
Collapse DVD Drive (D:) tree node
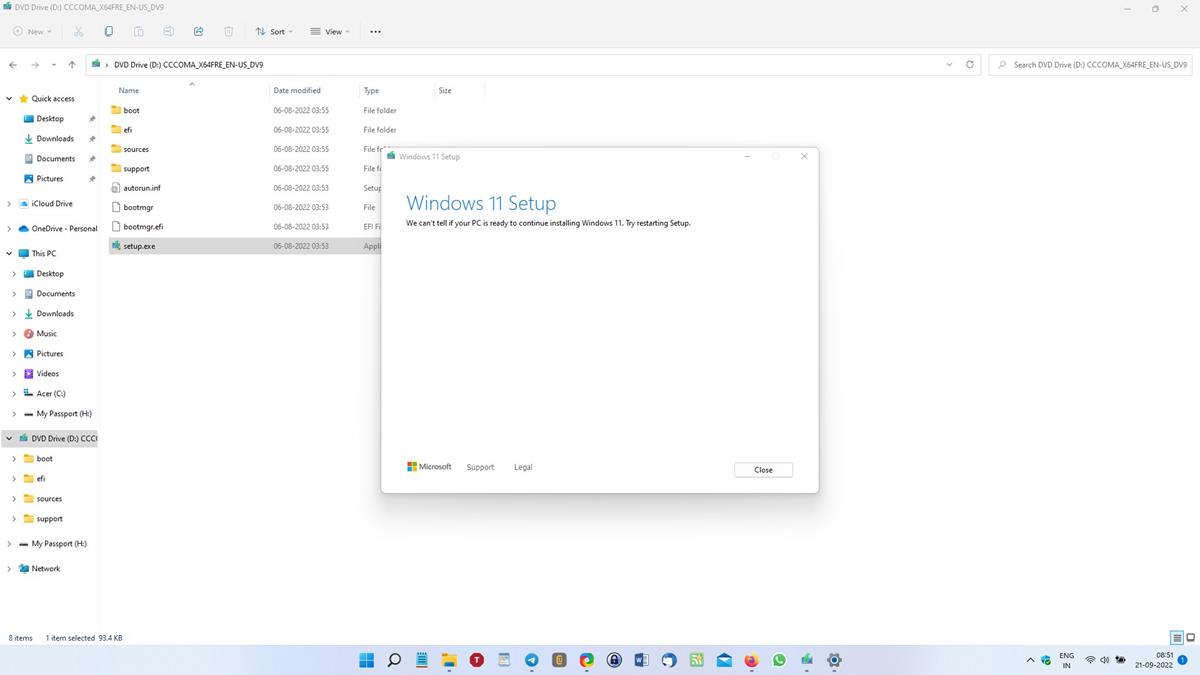point(9,439)
